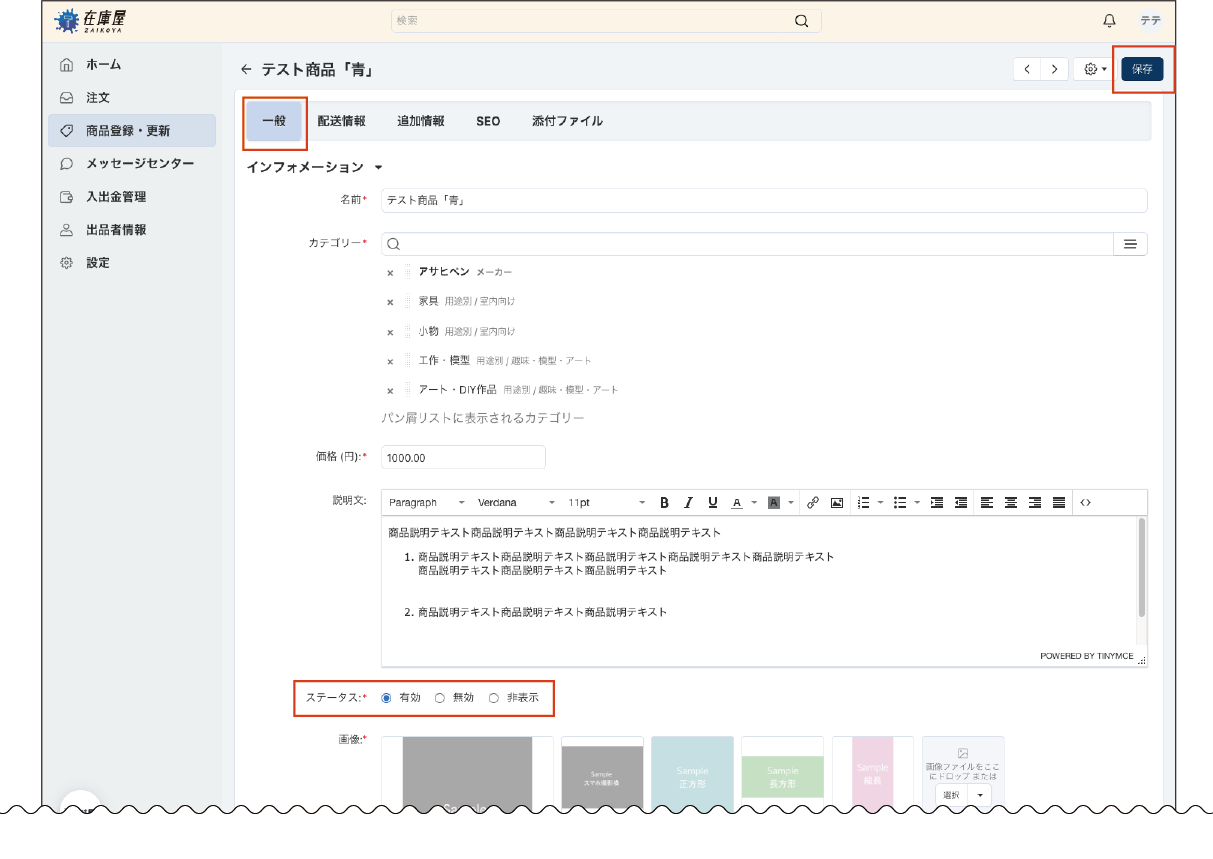Image resolution: width=1213 pixels, height=859 pixels.
Task: Open the Verdana font dropdown
Action: click(x=515, y=502)
